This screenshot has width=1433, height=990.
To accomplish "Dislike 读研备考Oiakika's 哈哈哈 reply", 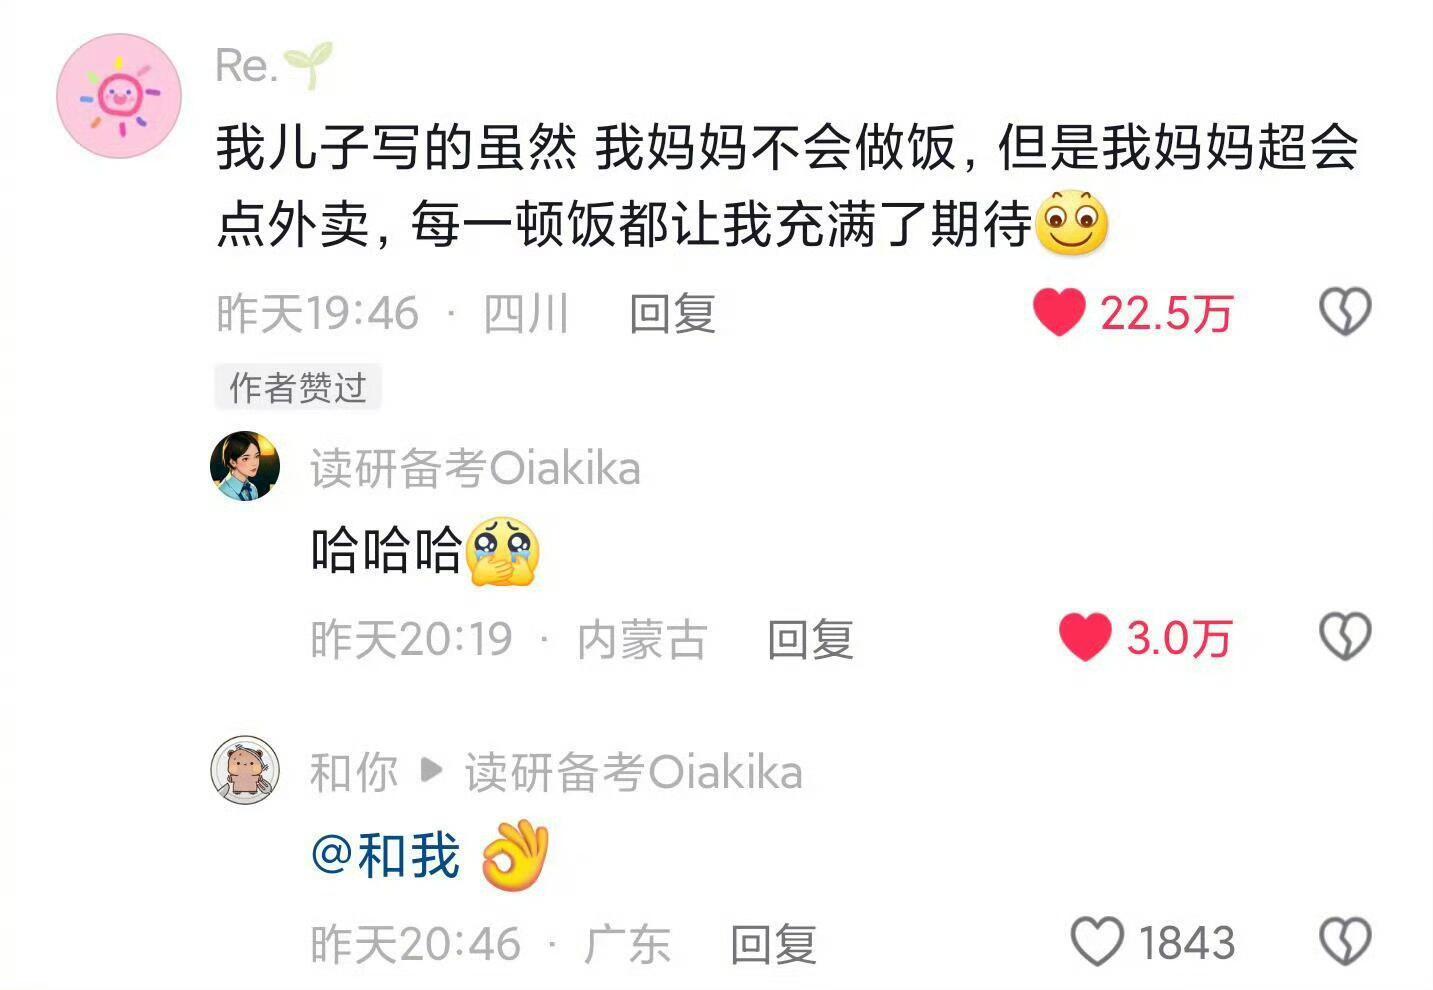I will (x=1345, y=637).
